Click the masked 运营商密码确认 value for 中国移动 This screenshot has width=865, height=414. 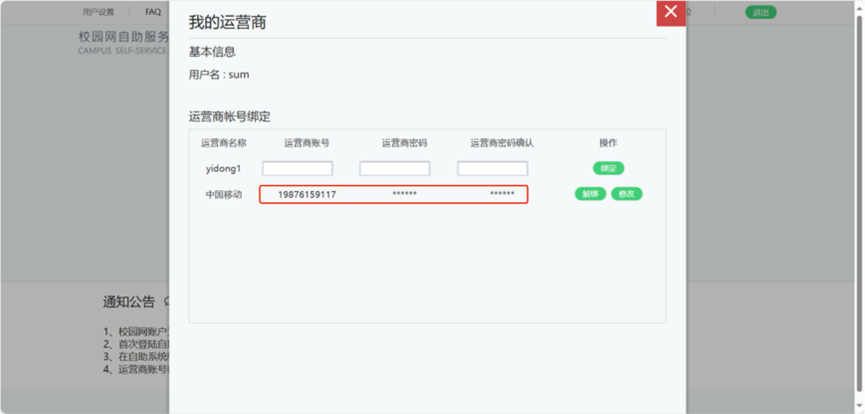(x=502, y=194)
